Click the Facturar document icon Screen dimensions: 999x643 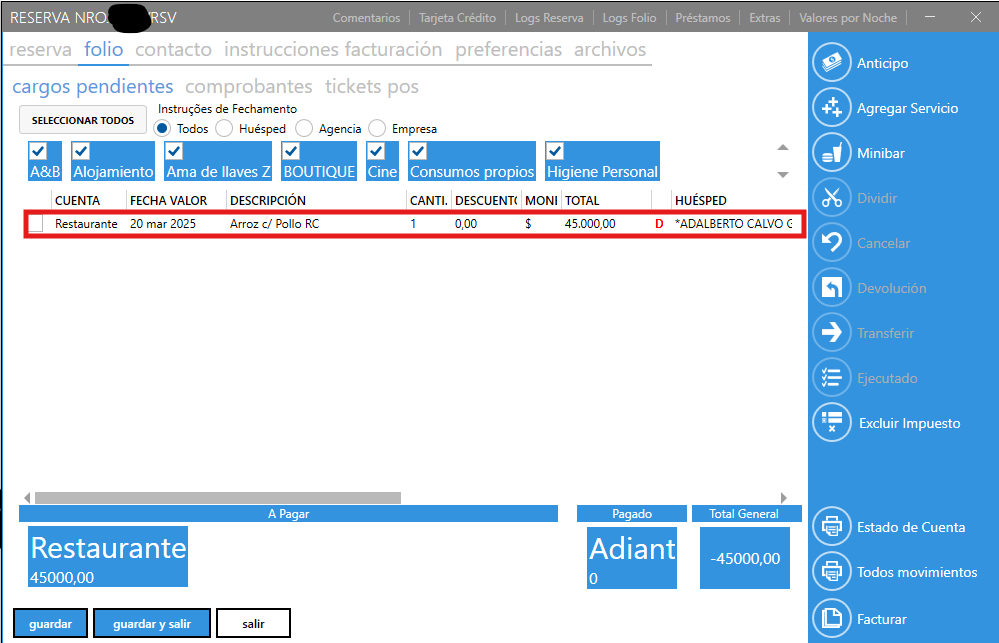[x=831, y=619]
